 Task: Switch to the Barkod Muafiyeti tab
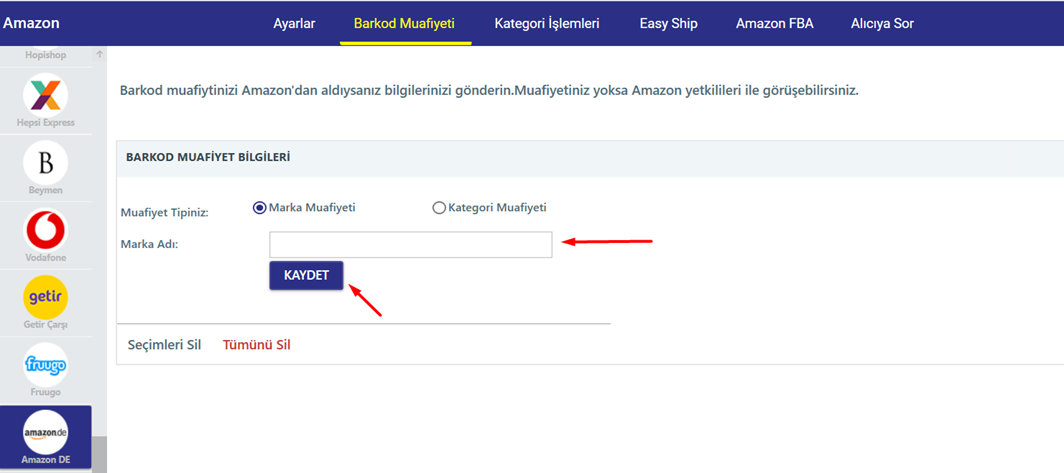tap(404, 24)
